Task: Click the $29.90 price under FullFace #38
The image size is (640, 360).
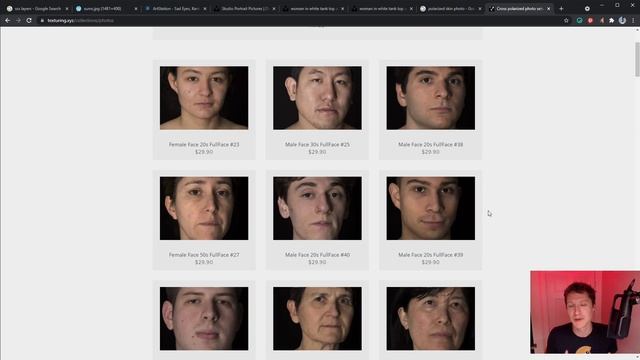Action: [x=431, y=152]
